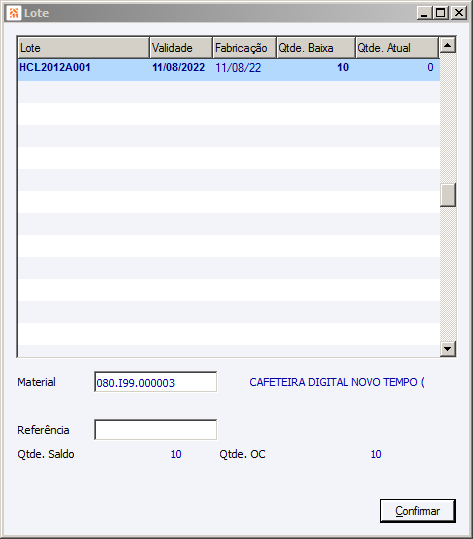Confirm the lot selection with Confirmar
Viewport: 473px width, 539px height.
tap(418, 511)
